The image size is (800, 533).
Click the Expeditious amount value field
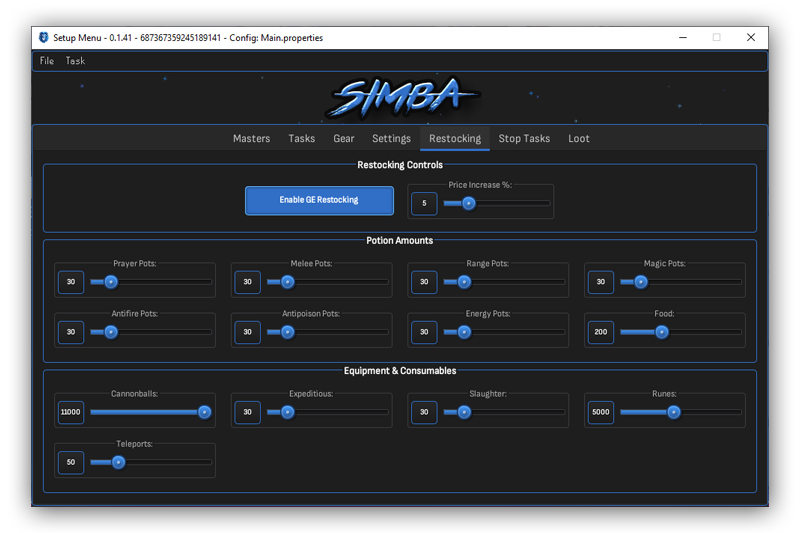247,412
